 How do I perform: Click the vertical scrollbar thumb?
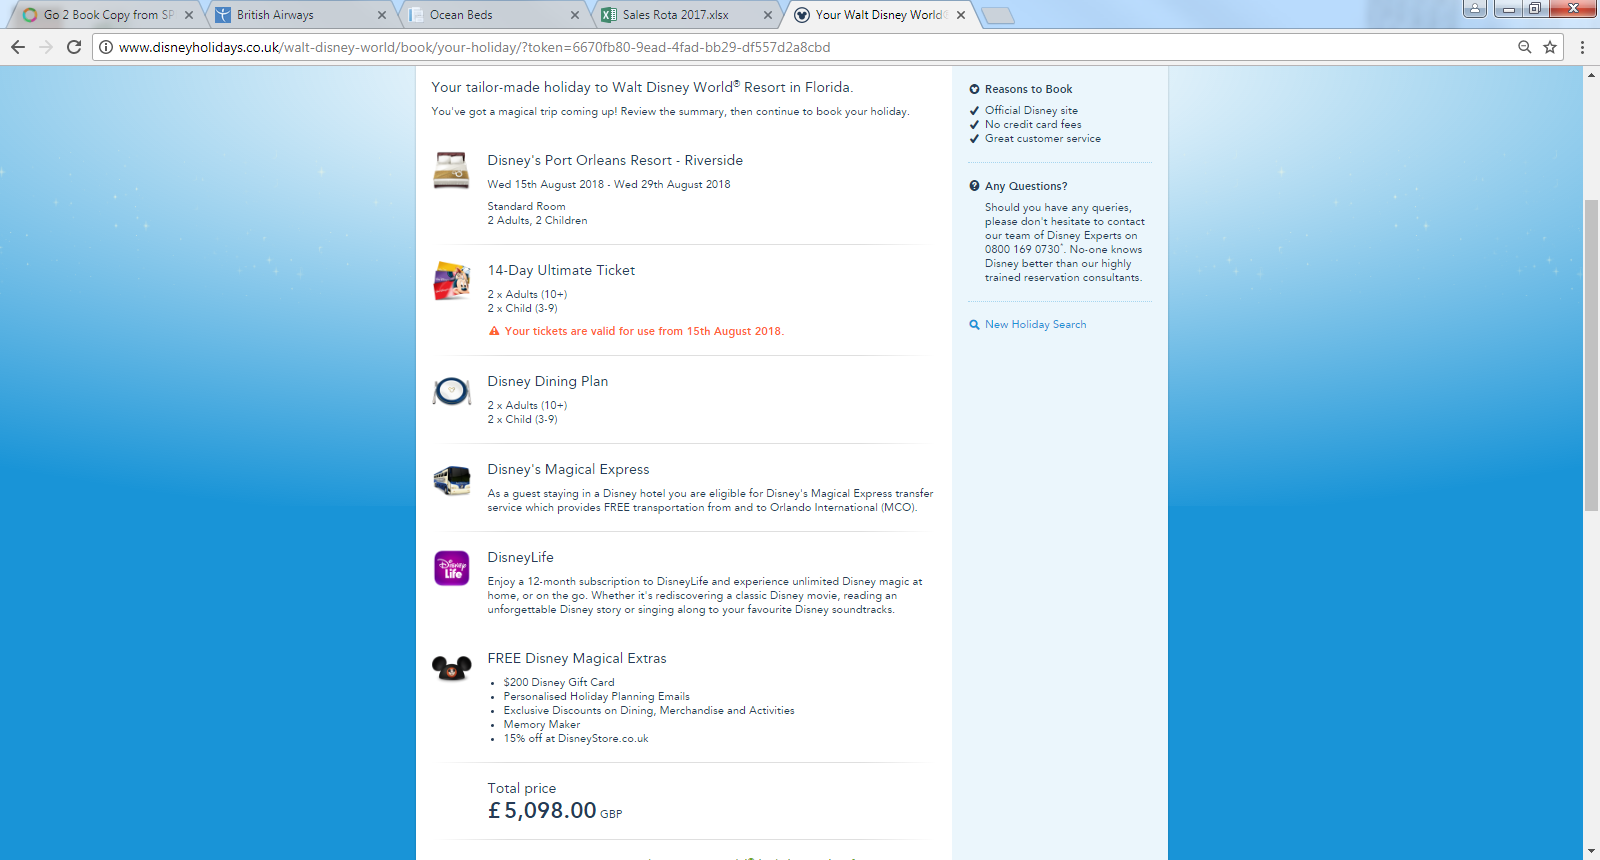pyautogui.click(x=1591, y=356)
